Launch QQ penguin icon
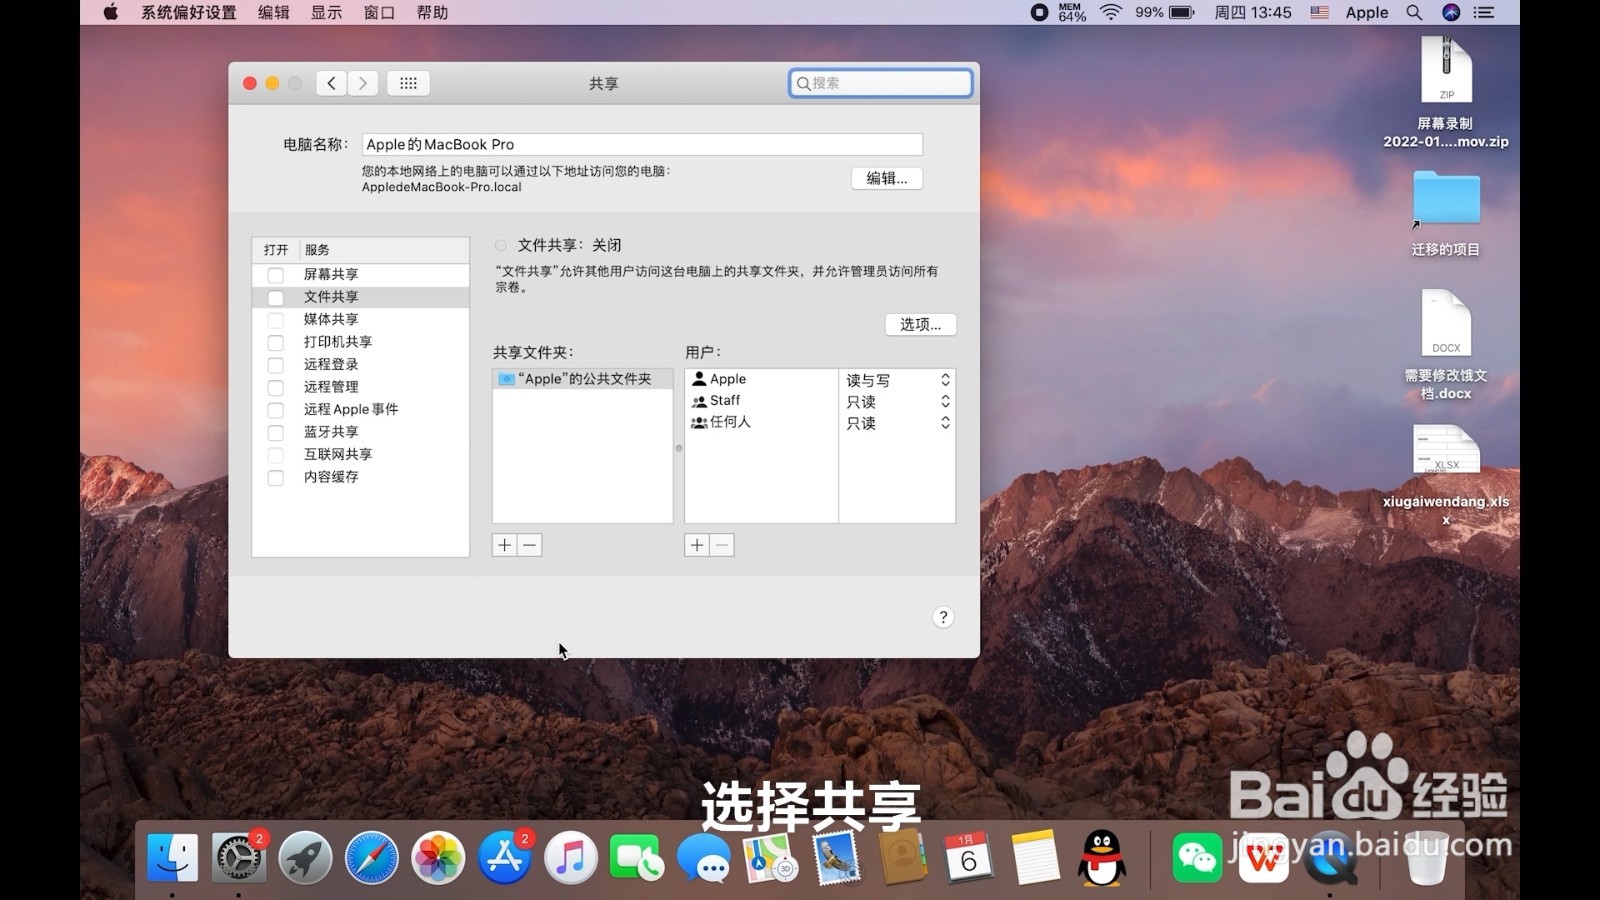 1101,858
